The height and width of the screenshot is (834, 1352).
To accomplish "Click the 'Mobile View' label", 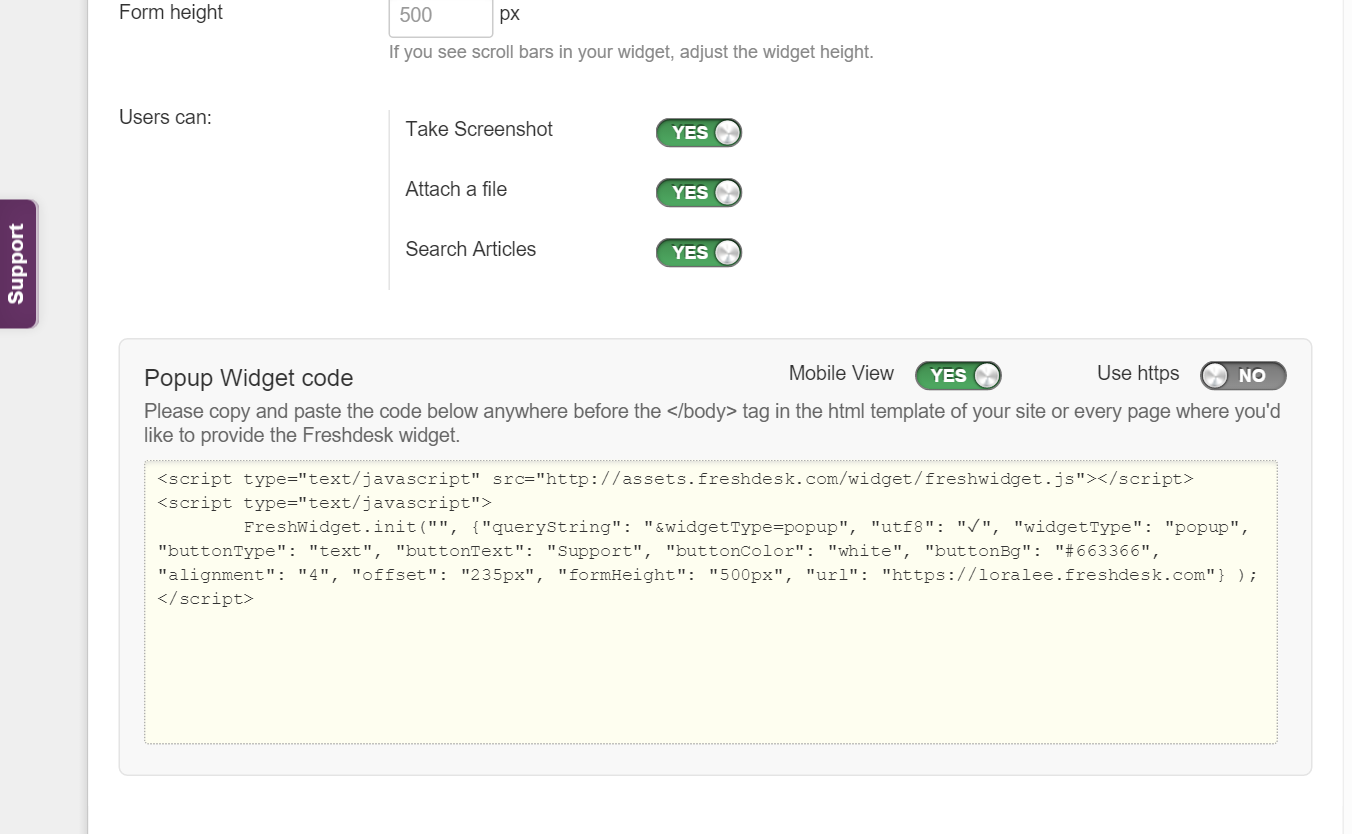I will click(x=841, y=373).
